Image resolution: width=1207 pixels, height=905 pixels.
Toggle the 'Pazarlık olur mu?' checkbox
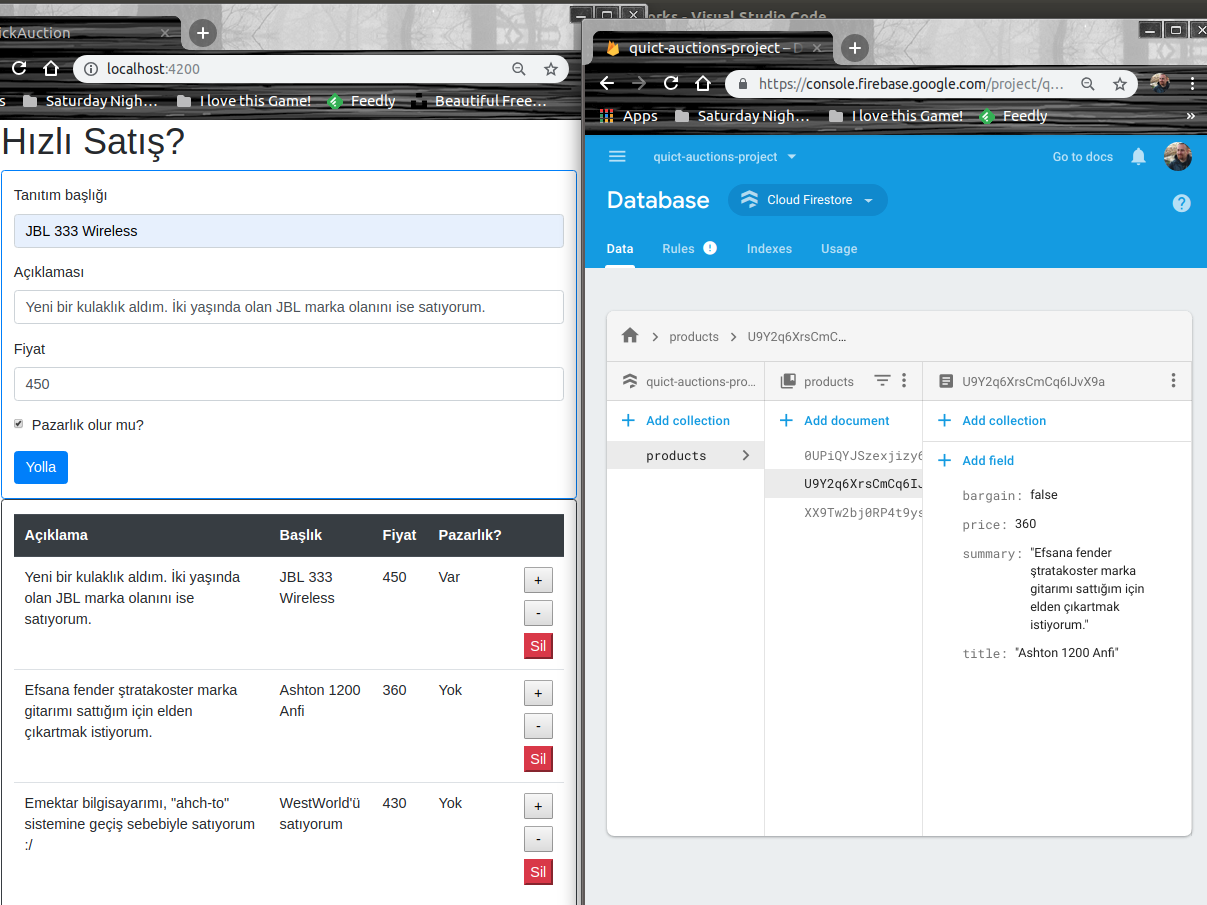pos(18,425)
